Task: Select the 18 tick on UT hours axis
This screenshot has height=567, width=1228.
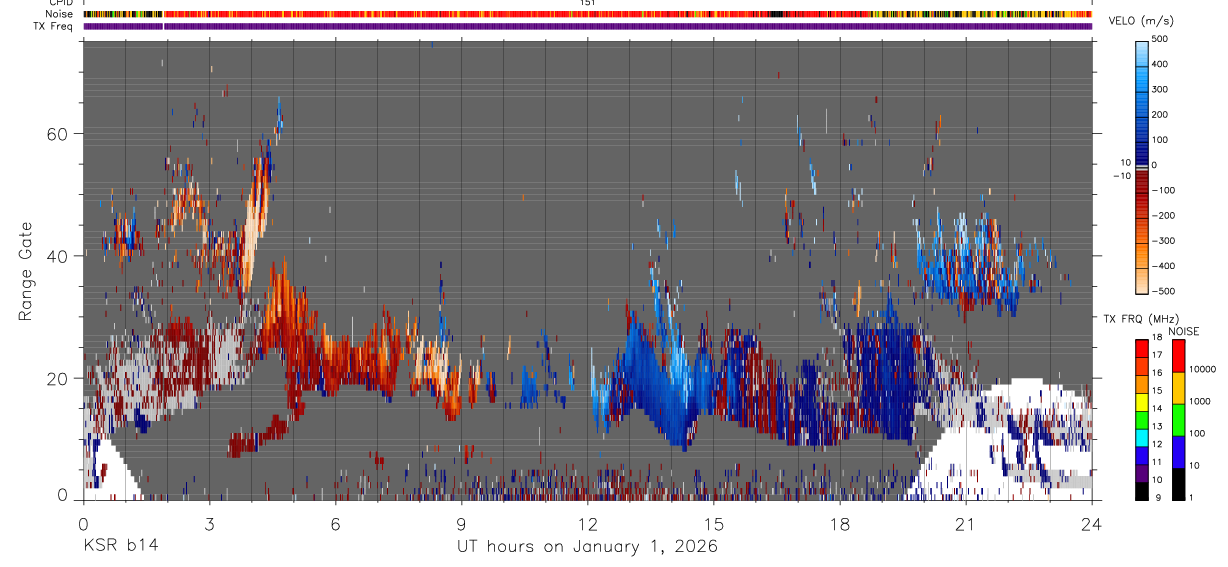Action: pos(839,523)
